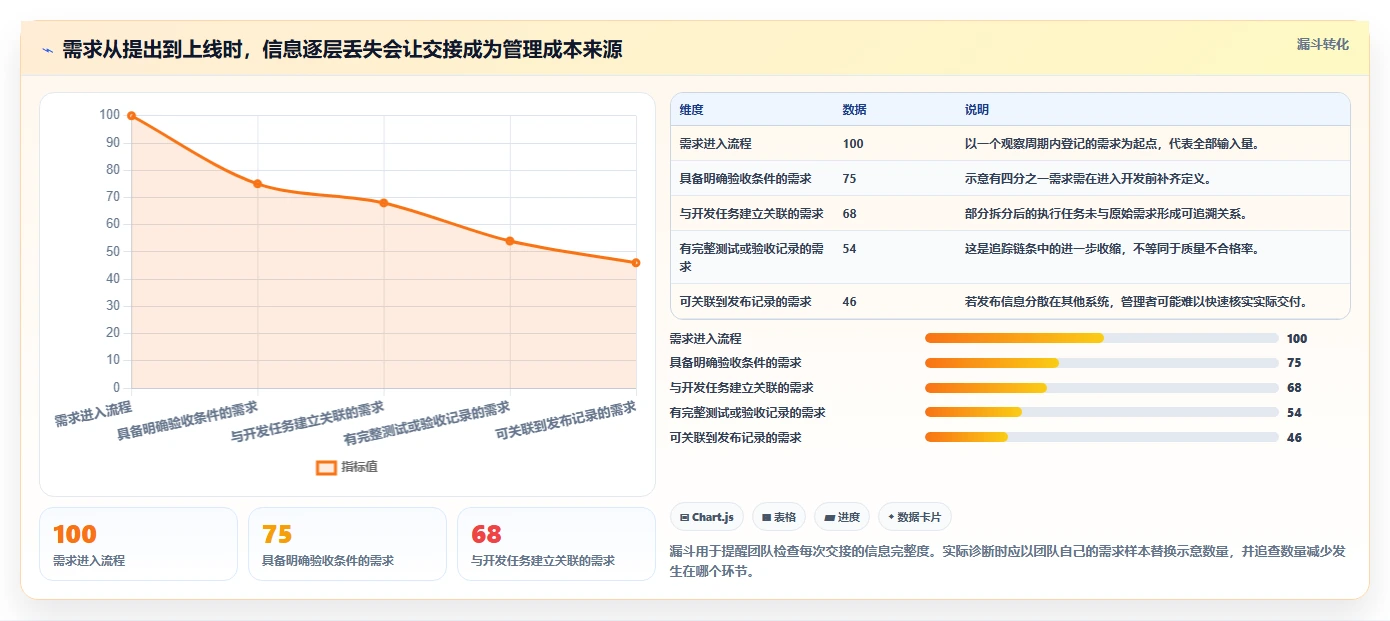Select the Chart.js tag chip

point(707,517)
